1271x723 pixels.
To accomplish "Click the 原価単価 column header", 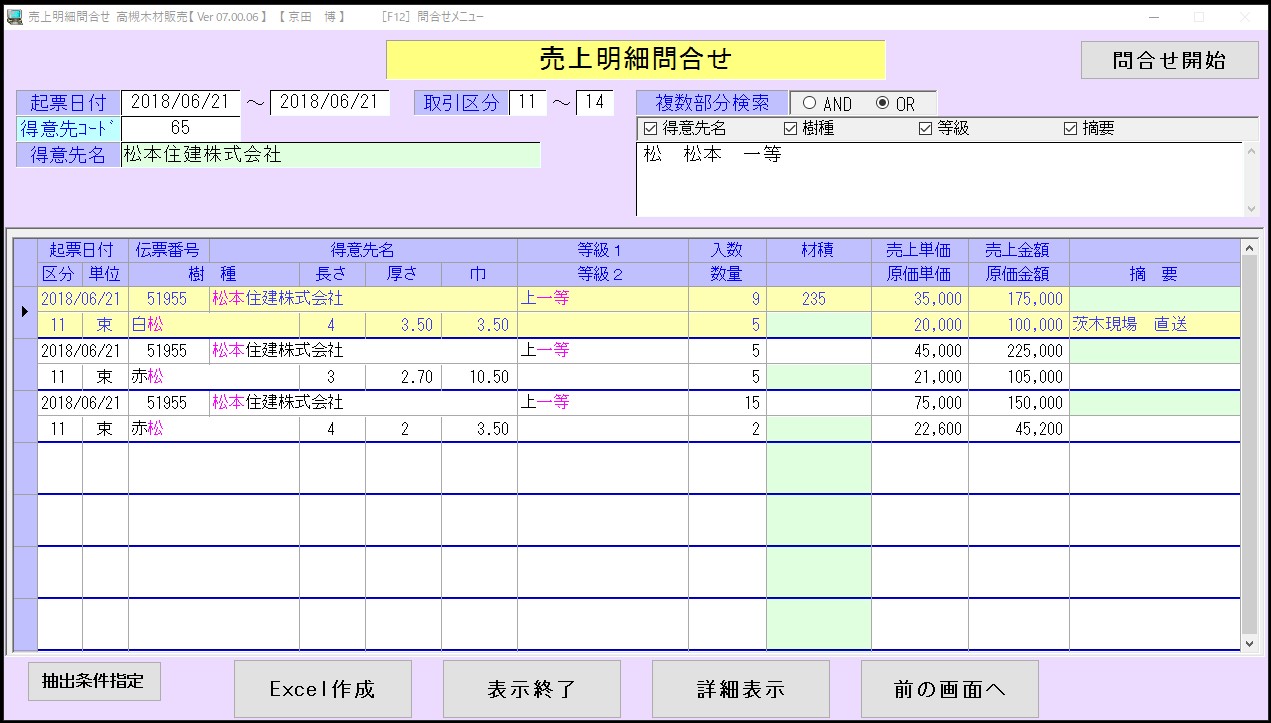I will pos(919,274).
